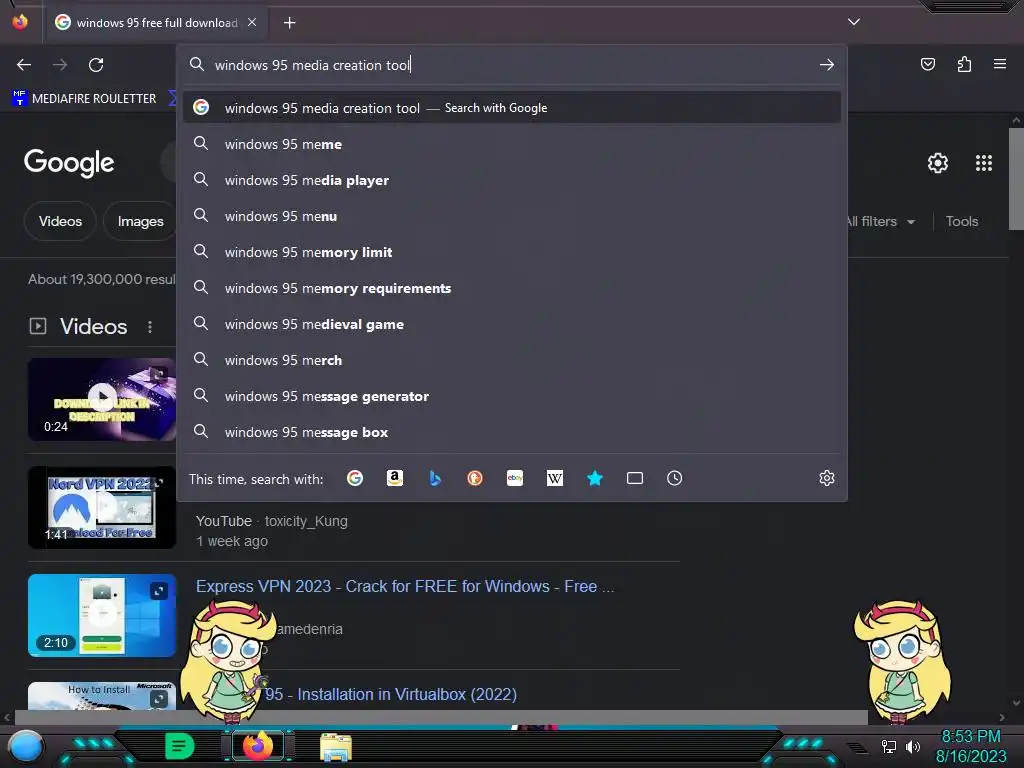The height and width of the screenshot is (768, 1024).
Task: Search this time with Amazon icon
Action: 394,478
